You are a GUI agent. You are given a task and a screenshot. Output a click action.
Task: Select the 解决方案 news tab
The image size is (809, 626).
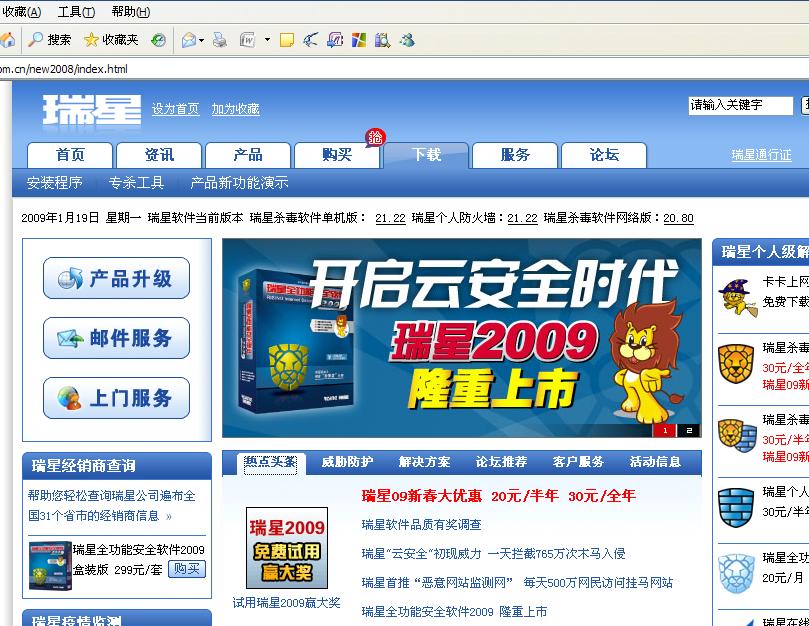424,462
